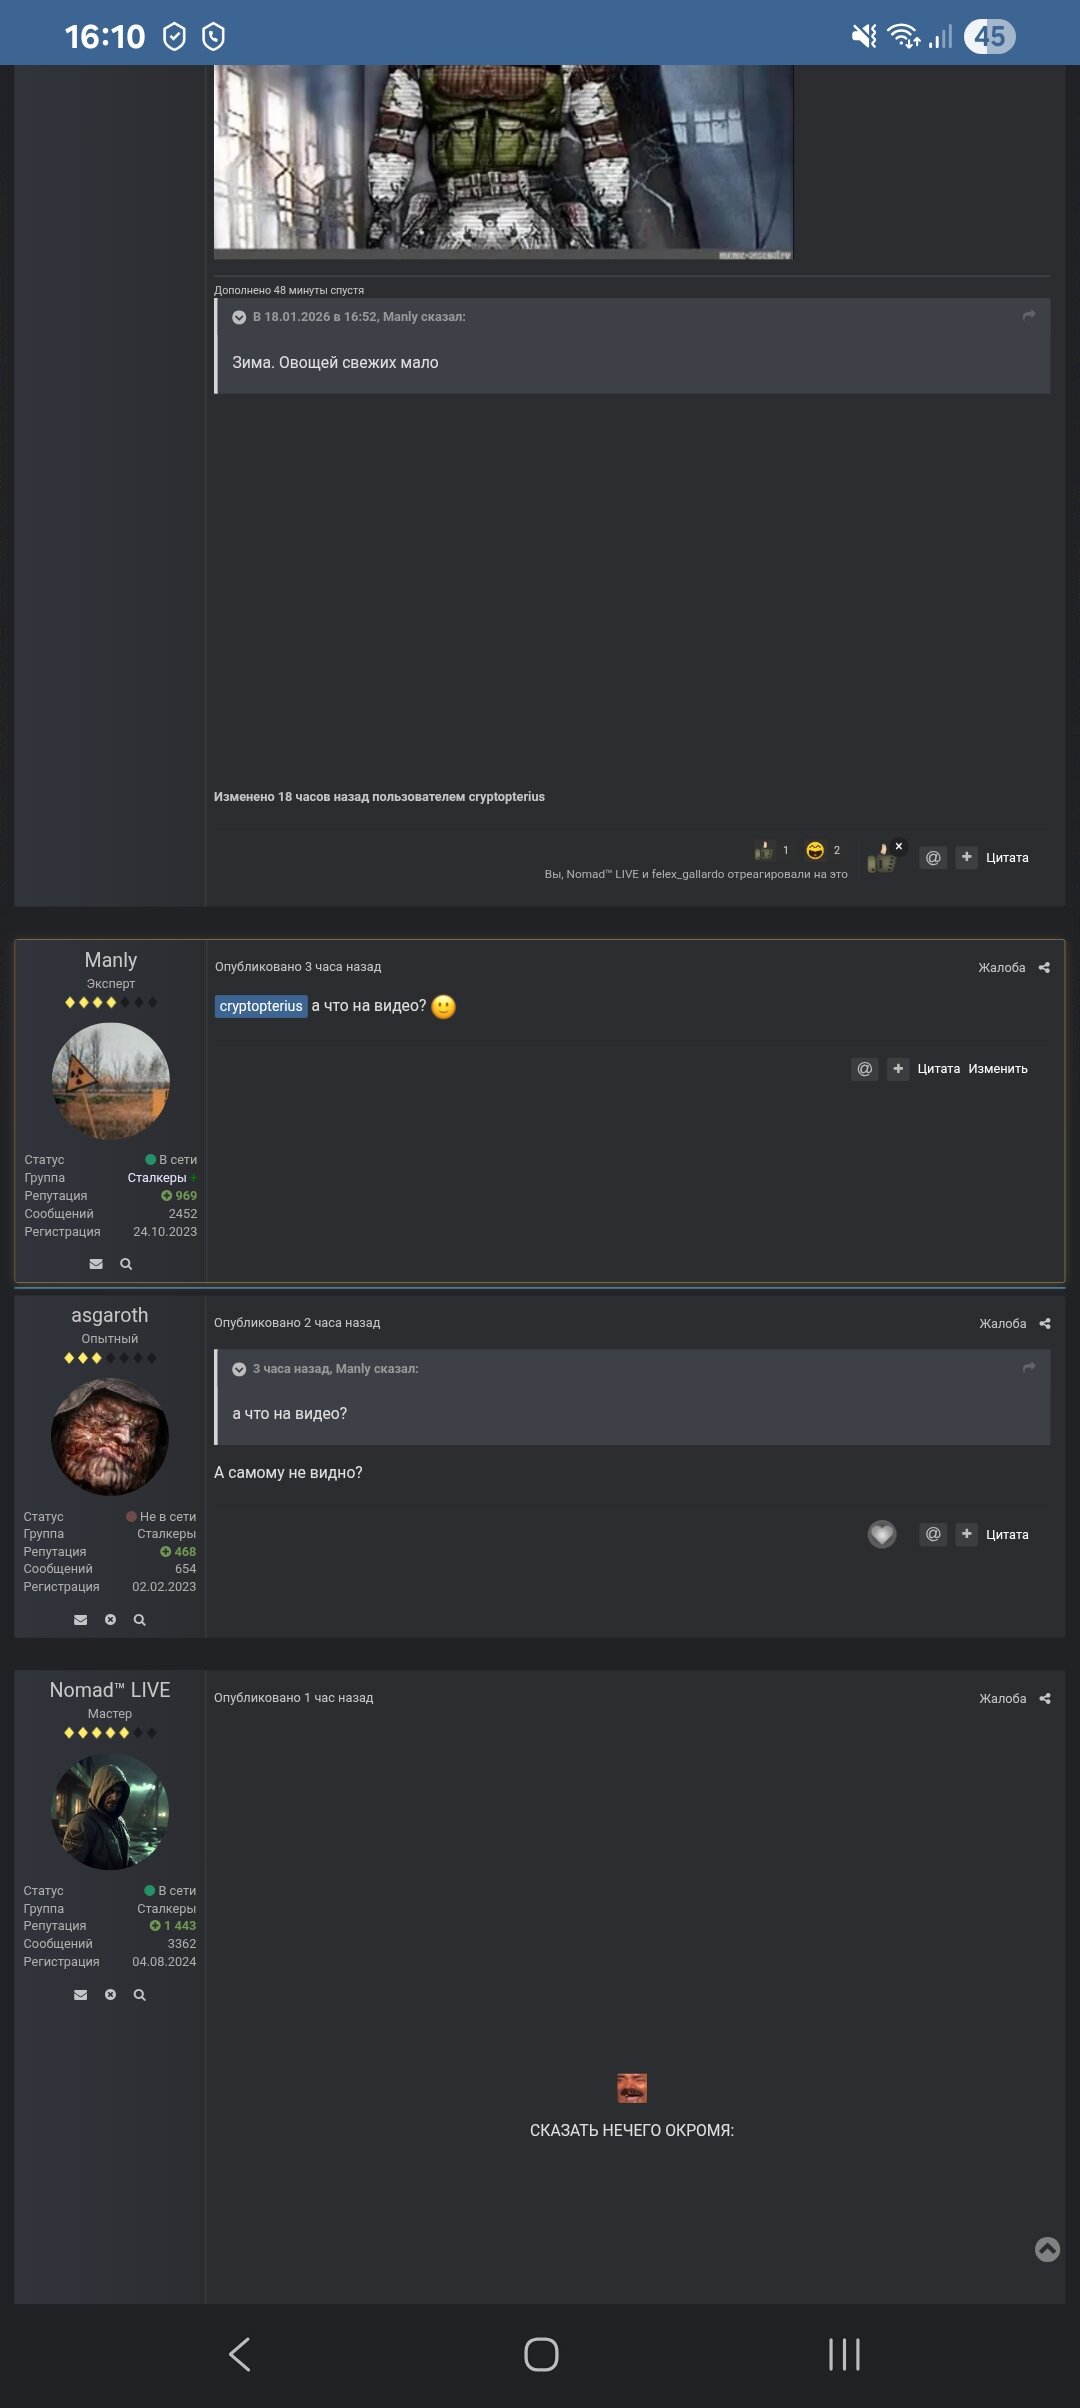The height and width of the screenshot is (2408, 1080).
Task: Open share icon on Manly's post
Action: point(1044,967)
